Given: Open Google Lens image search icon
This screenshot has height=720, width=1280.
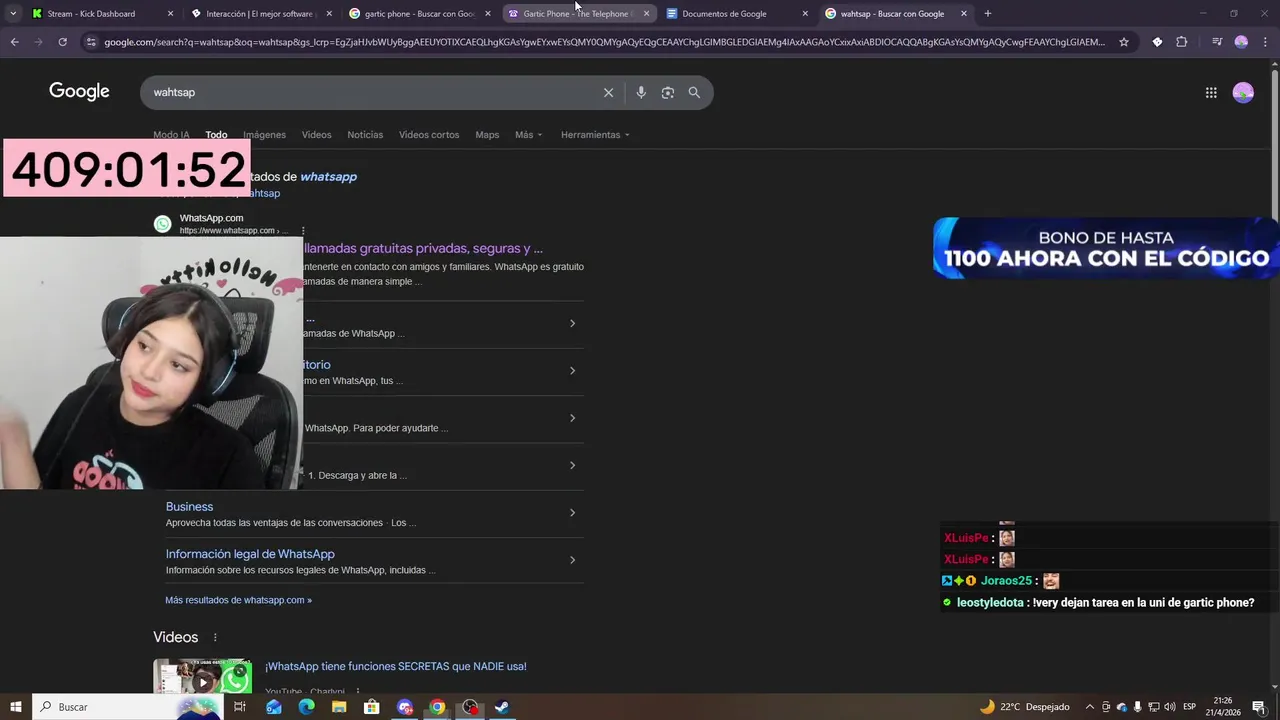Looking at the screenshot, I should (668, 92).
